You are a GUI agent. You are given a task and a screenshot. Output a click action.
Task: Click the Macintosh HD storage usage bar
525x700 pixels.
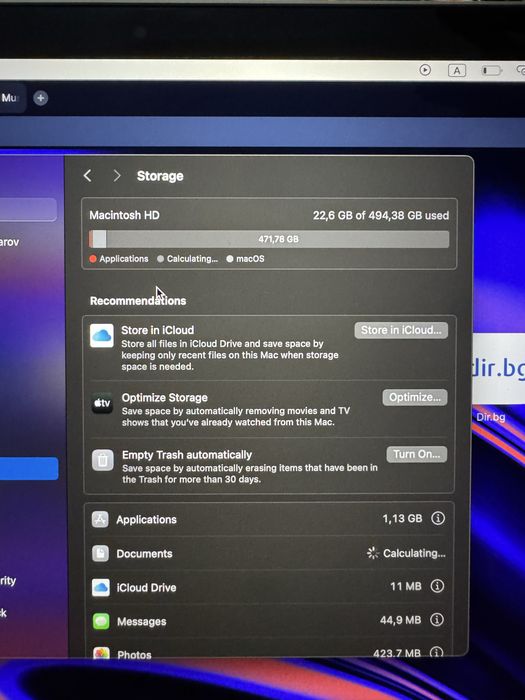[x=269, y=239]
